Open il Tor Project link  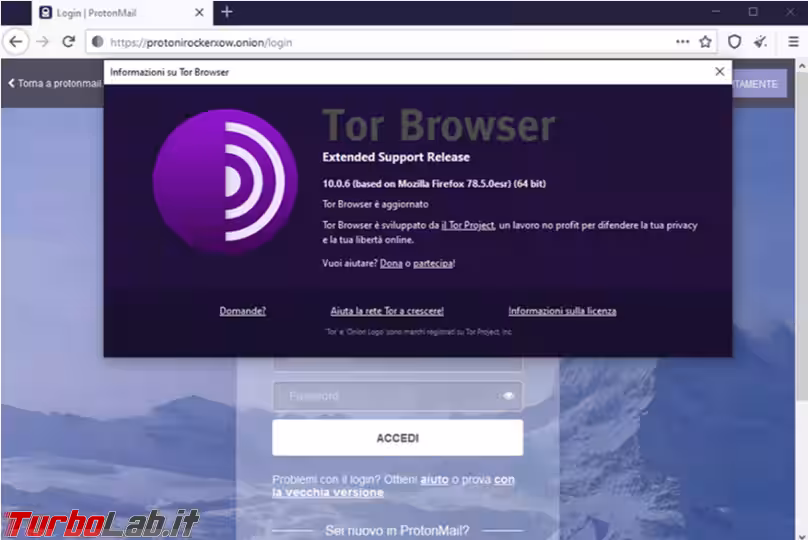(468, 225)
